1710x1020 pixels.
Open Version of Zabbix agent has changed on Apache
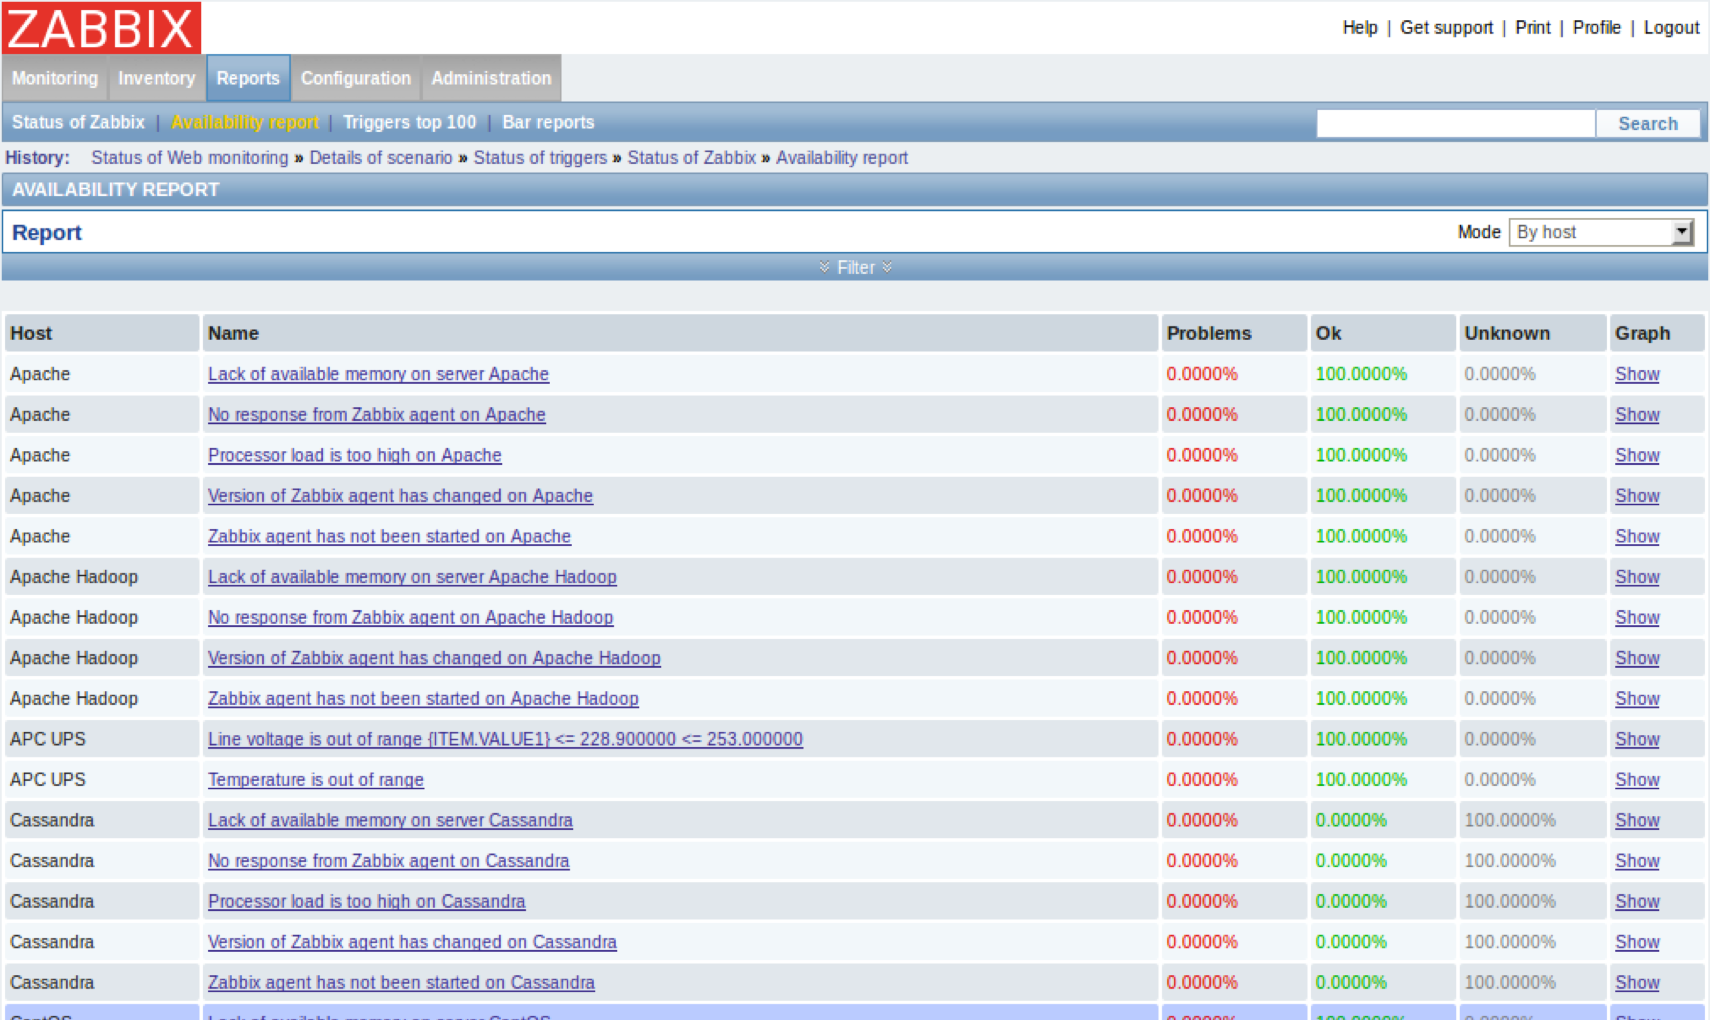pos(400,496)
